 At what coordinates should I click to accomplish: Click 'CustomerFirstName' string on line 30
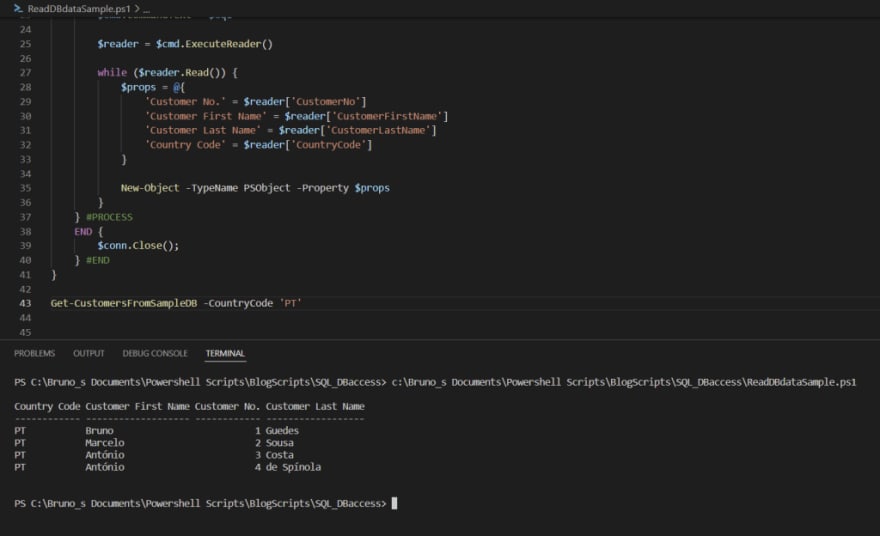387,116
